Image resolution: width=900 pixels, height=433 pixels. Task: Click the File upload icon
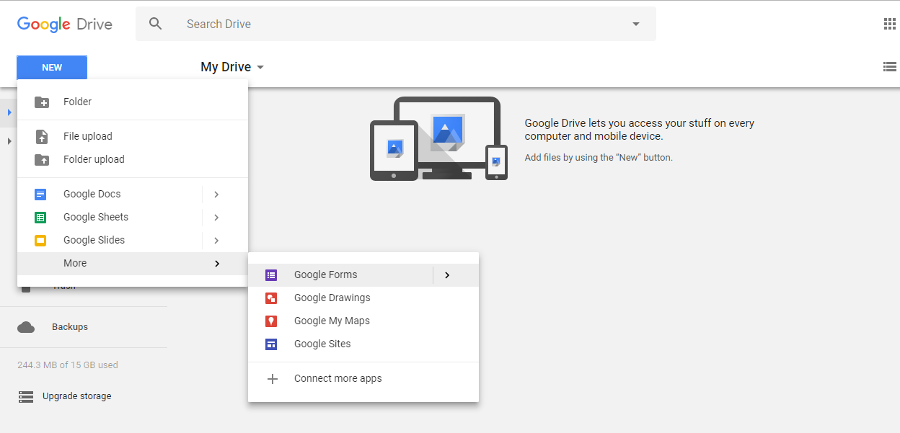(41, 137)
